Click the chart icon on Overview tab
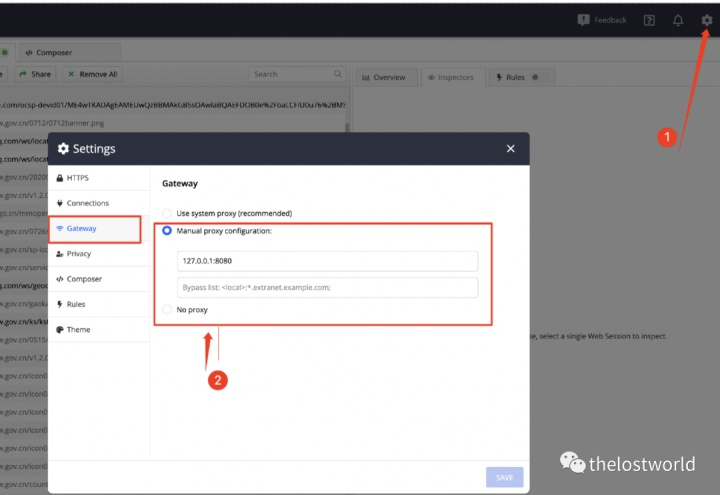Screen dimensions: 720x495 [x=366, y=77]
